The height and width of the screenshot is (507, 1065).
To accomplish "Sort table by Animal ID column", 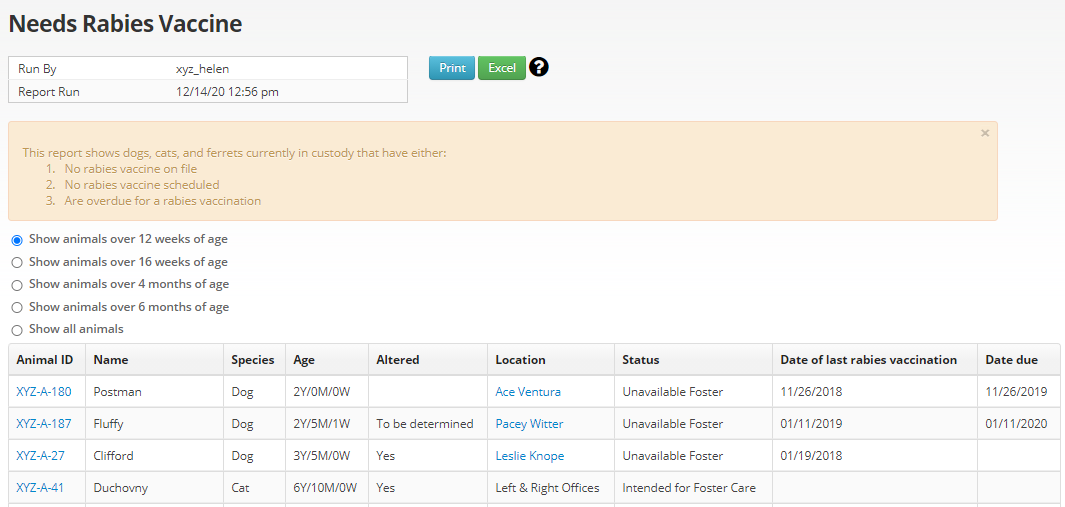I will pos(45,360).
